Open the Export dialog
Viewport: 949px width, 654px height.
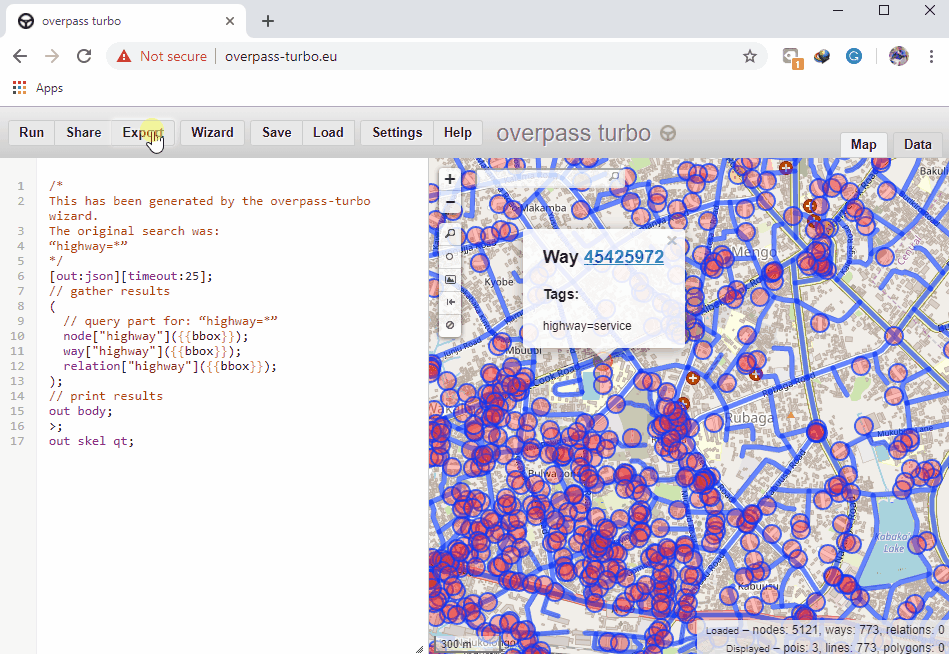tap(143, 133)
